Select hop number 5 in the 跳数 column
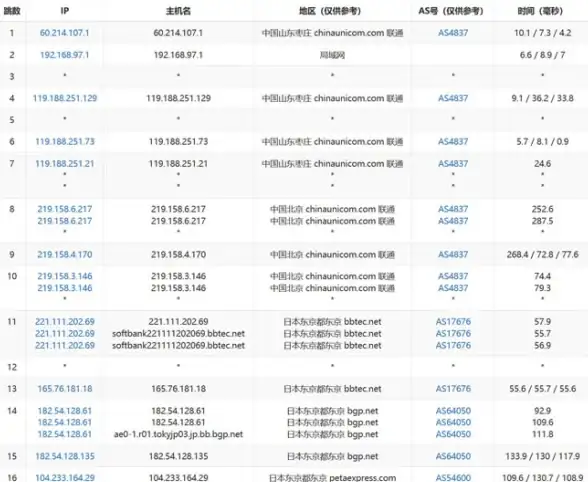The width and height of the screenshot is (588, 482). [12, 120]
